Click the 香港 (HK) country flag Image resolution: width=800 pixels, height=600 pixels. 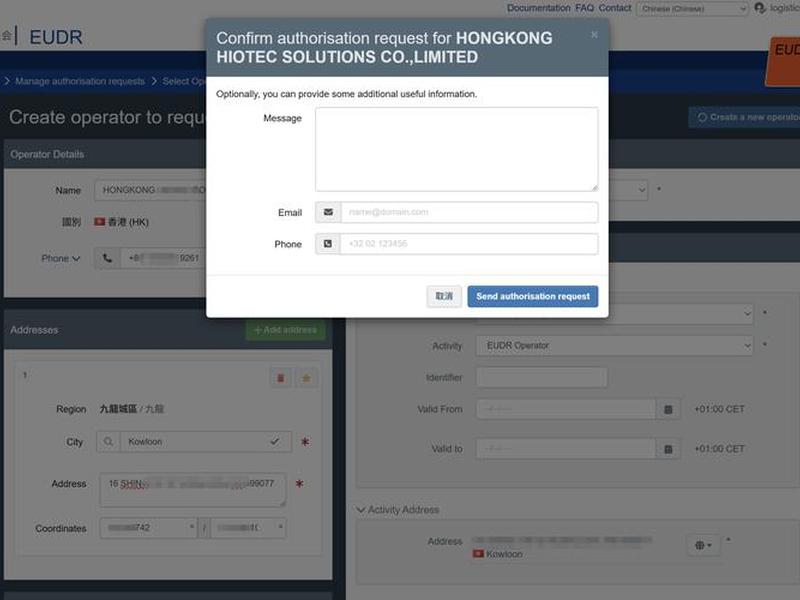pos(99,222)
